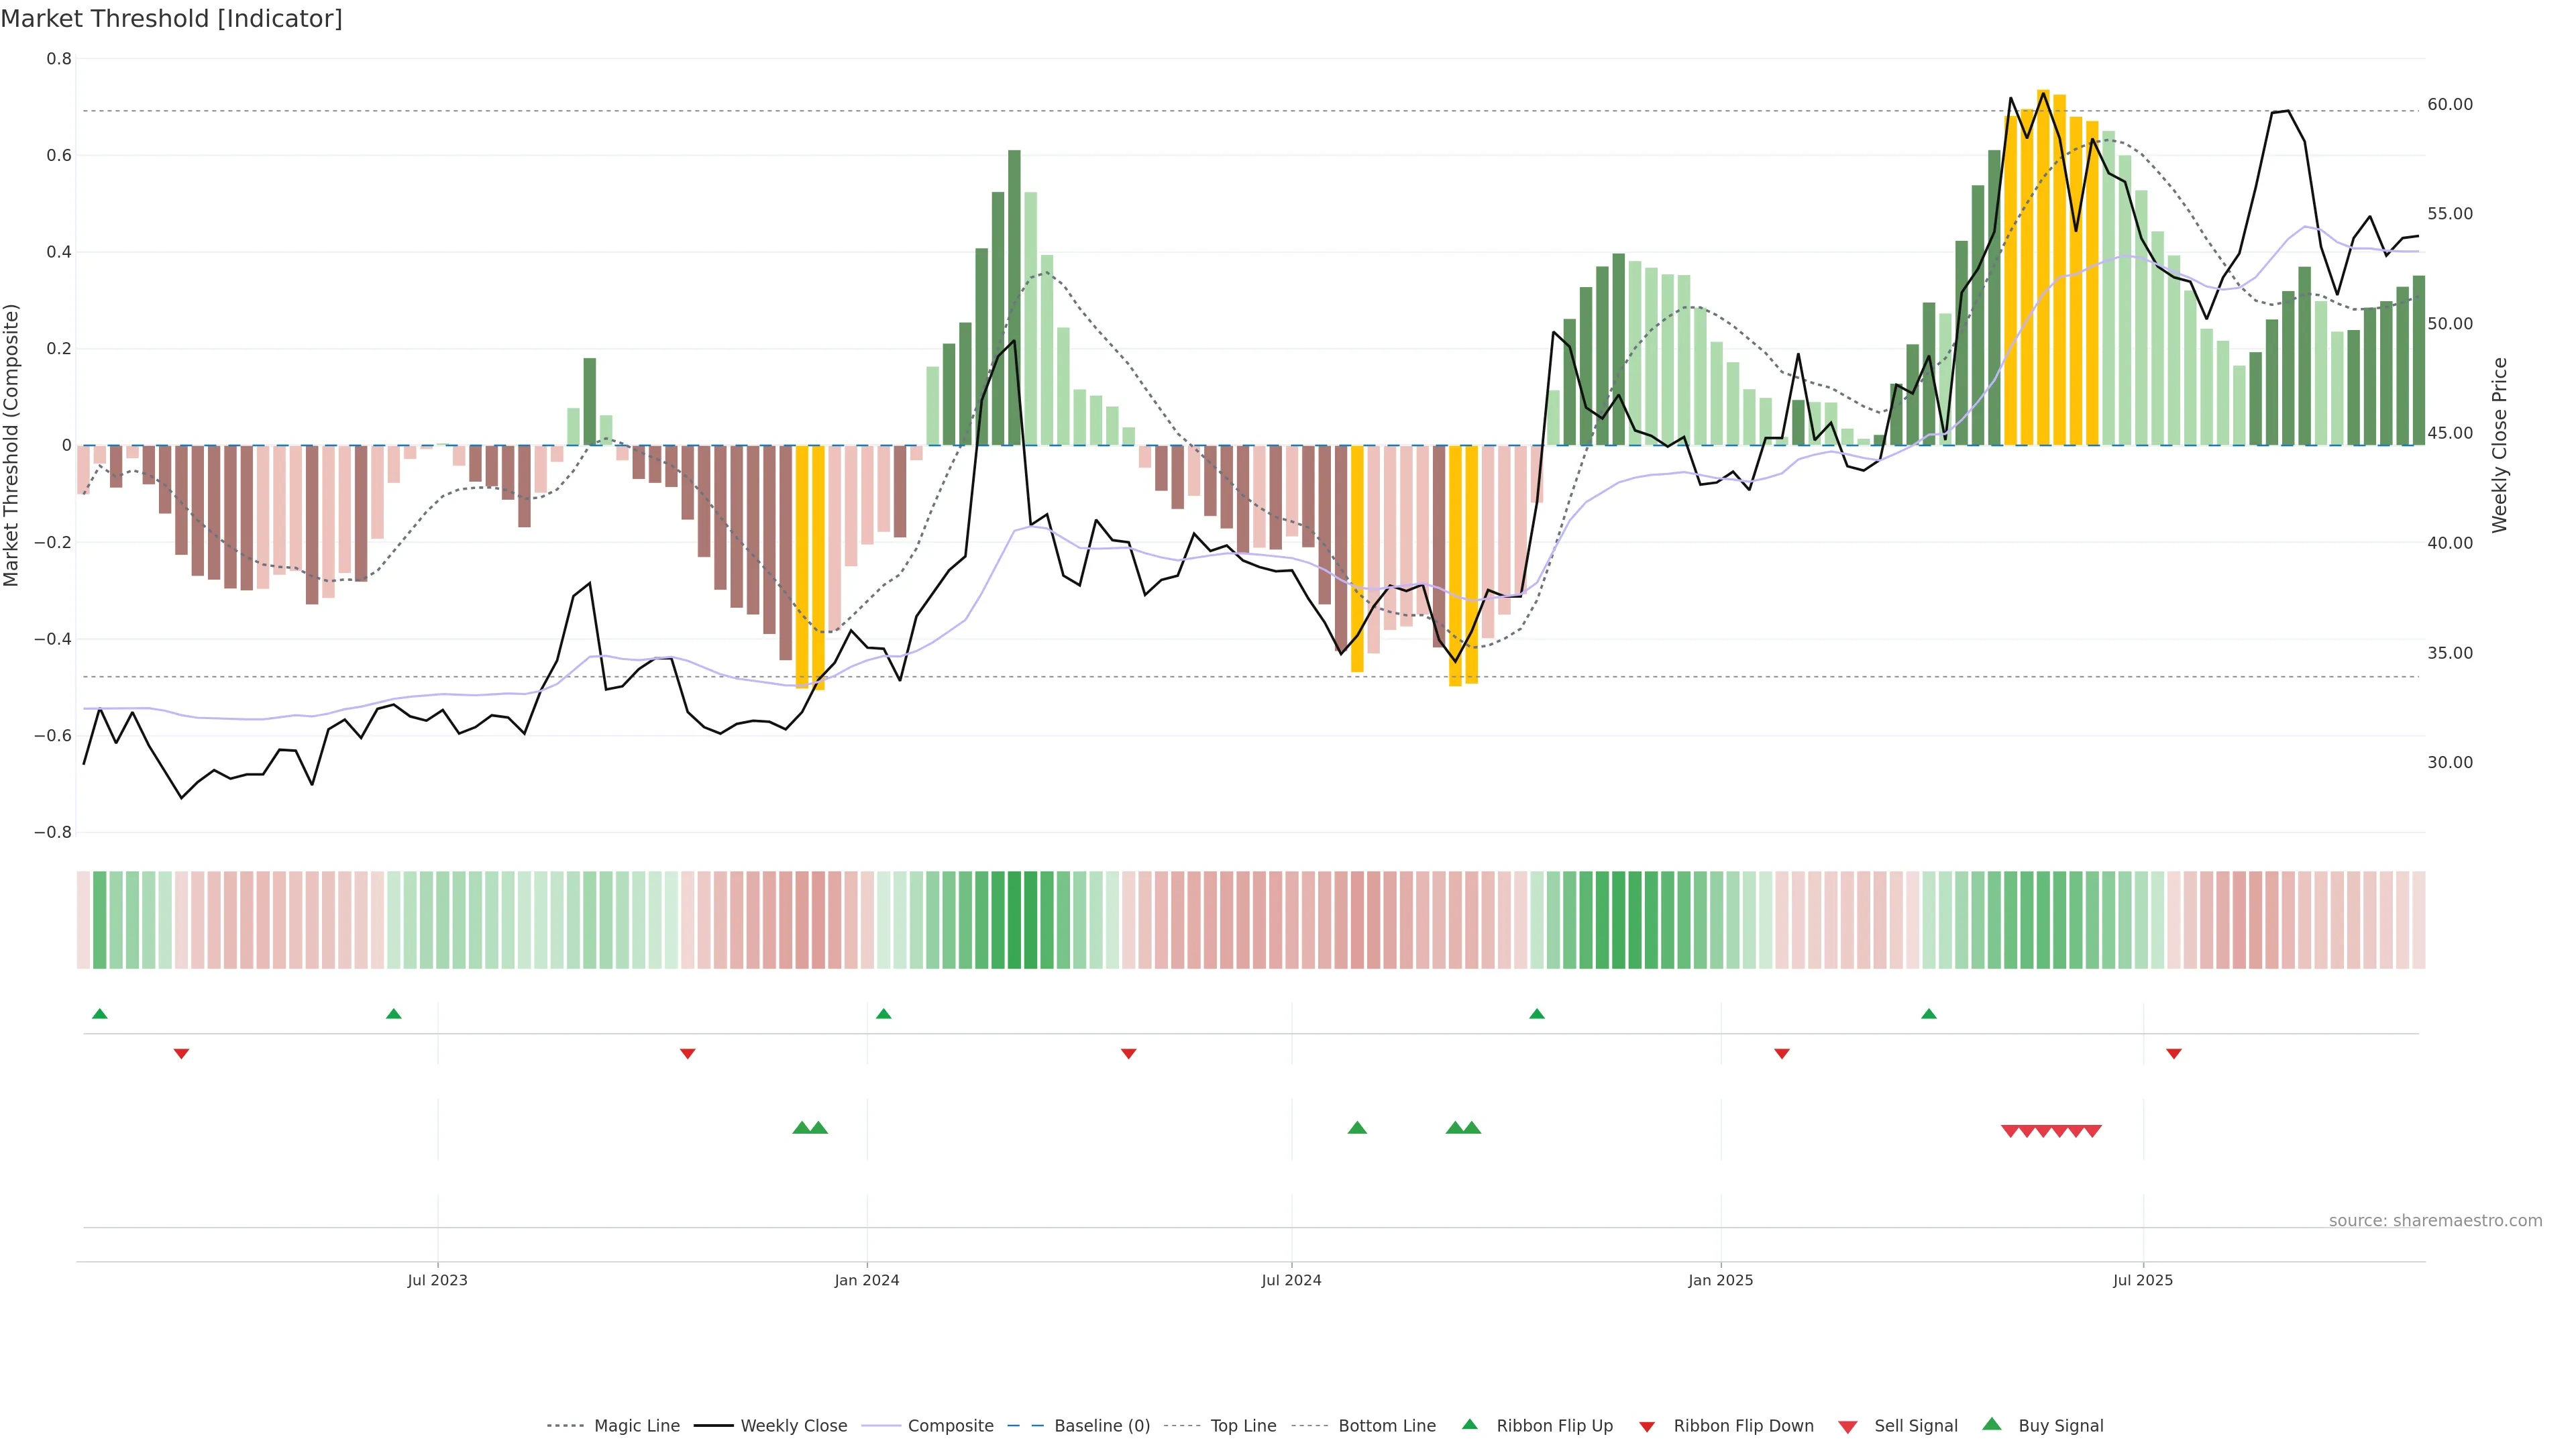
Task: Click the Baseline (0) dashed blue swatch
Action: 1025,1426
